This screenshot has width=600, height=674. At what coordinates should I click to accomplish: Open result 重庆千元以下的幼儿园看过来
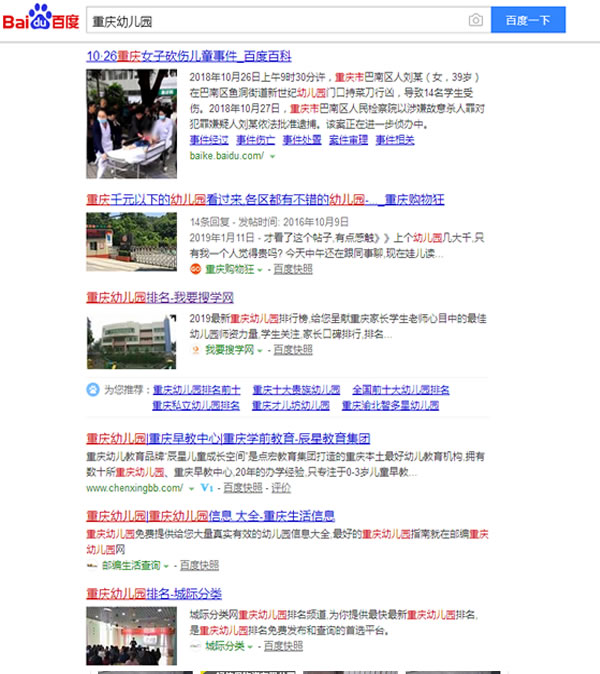[265, 199]
